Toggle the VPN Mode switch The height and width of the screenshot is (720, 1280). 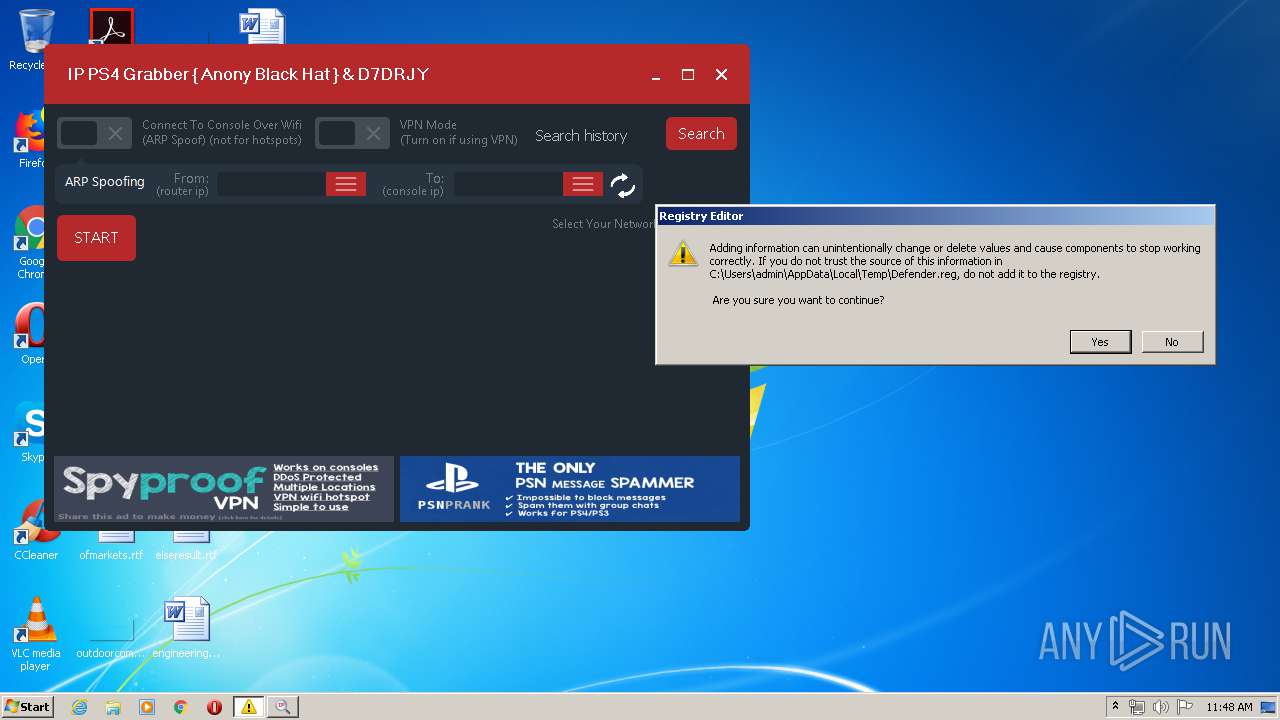point(352,133)
